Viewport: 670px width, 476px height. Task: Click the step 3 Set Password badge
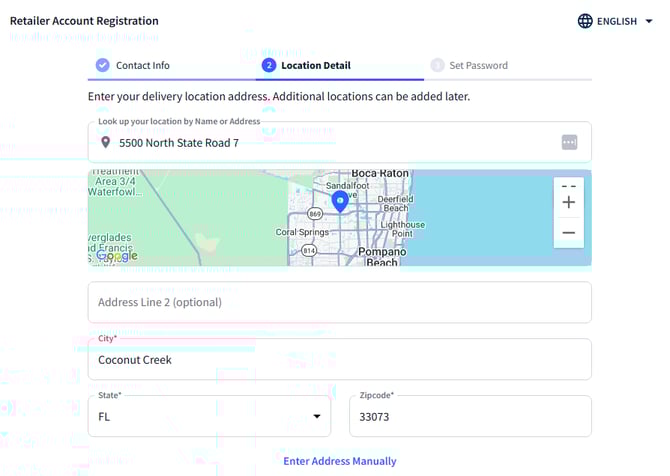437,65
